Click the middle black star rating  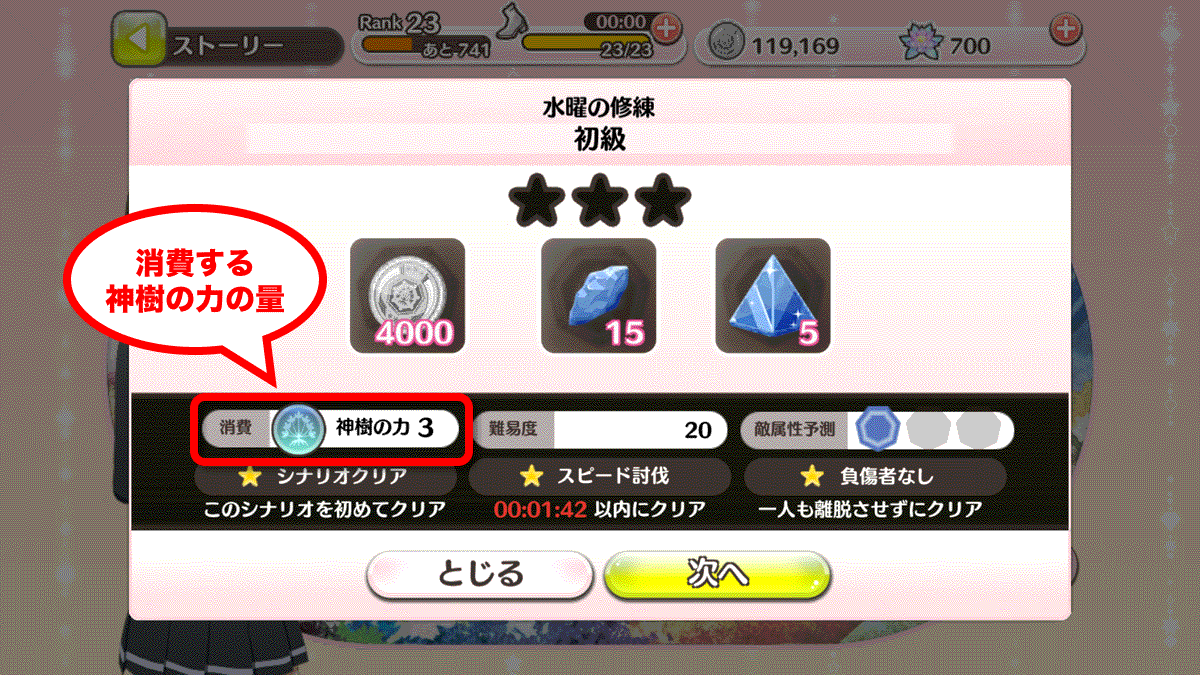pyautogui.click(x=597, y=201)
